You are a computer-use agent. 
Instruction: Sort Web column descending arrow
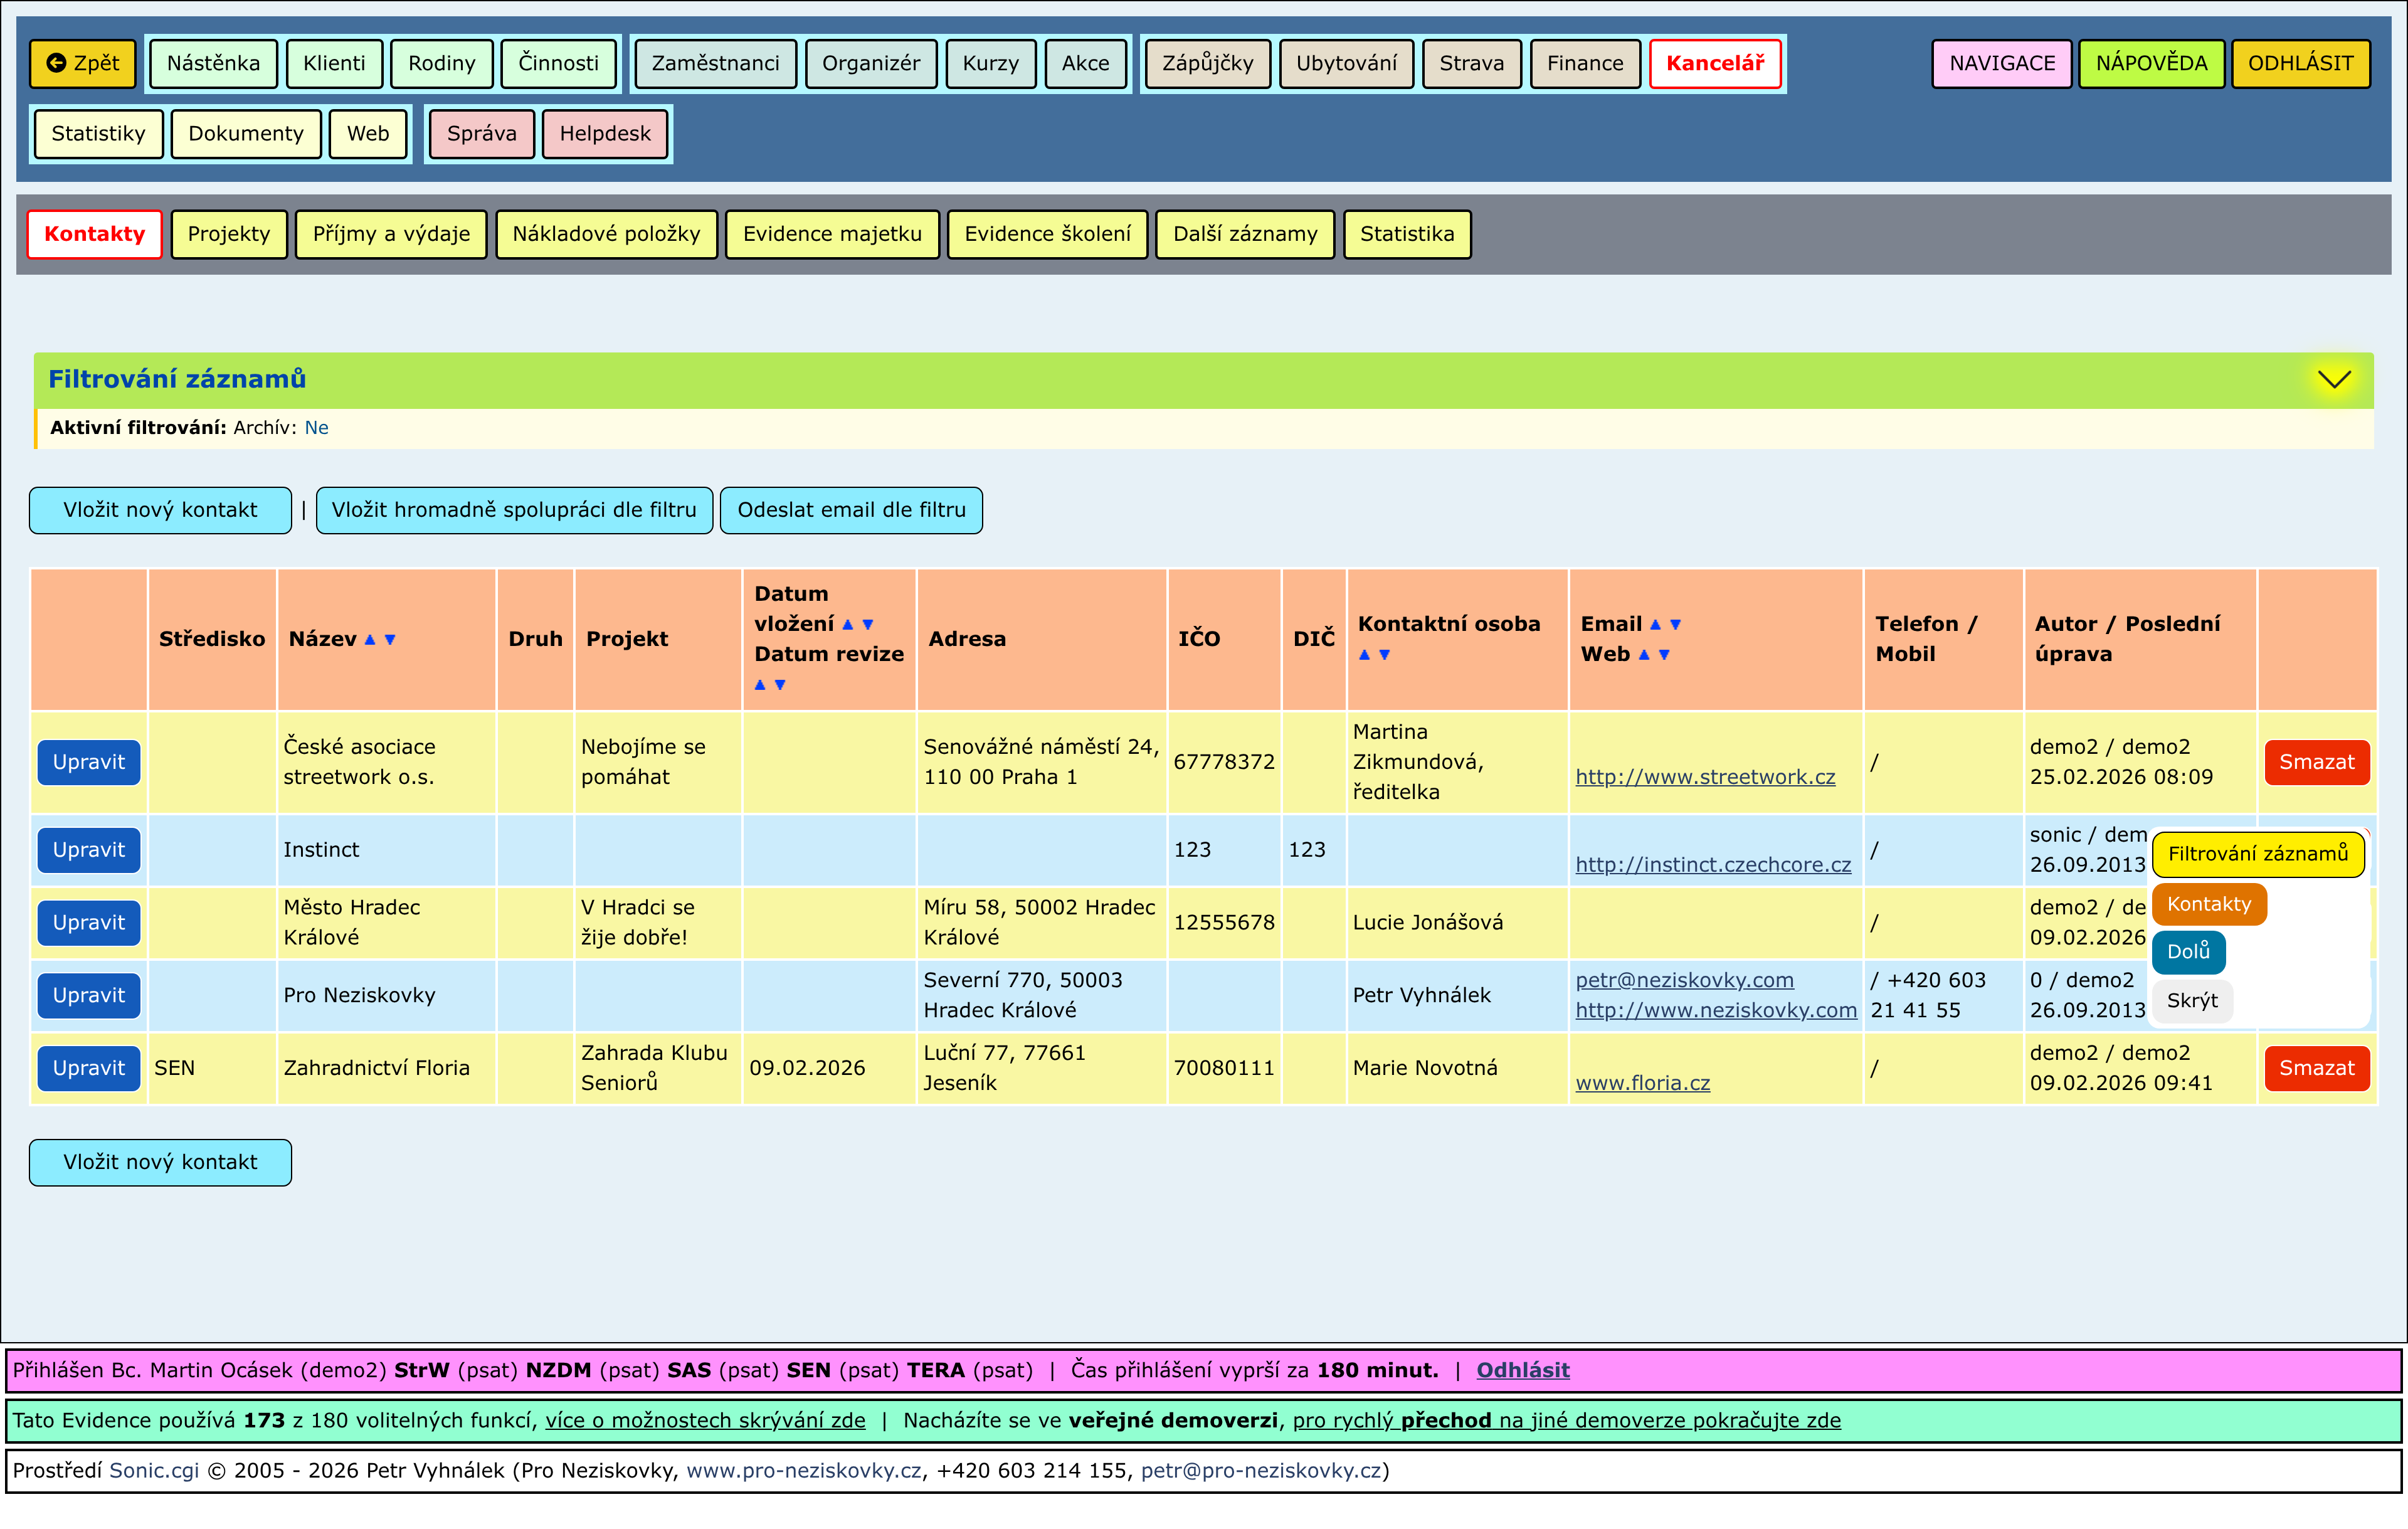pos(1664,655)
